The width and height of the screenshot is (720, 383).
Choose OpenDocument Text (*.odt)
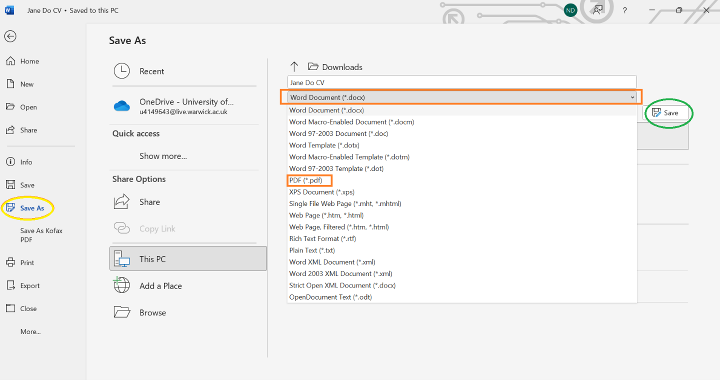click(x=331, y=297)
